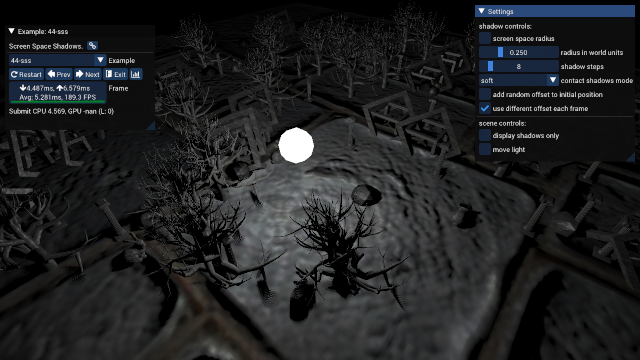Image resolution: width=640 pixels, height=360 pixels.
Task: Click the Exit button
Action: point(116,74)
